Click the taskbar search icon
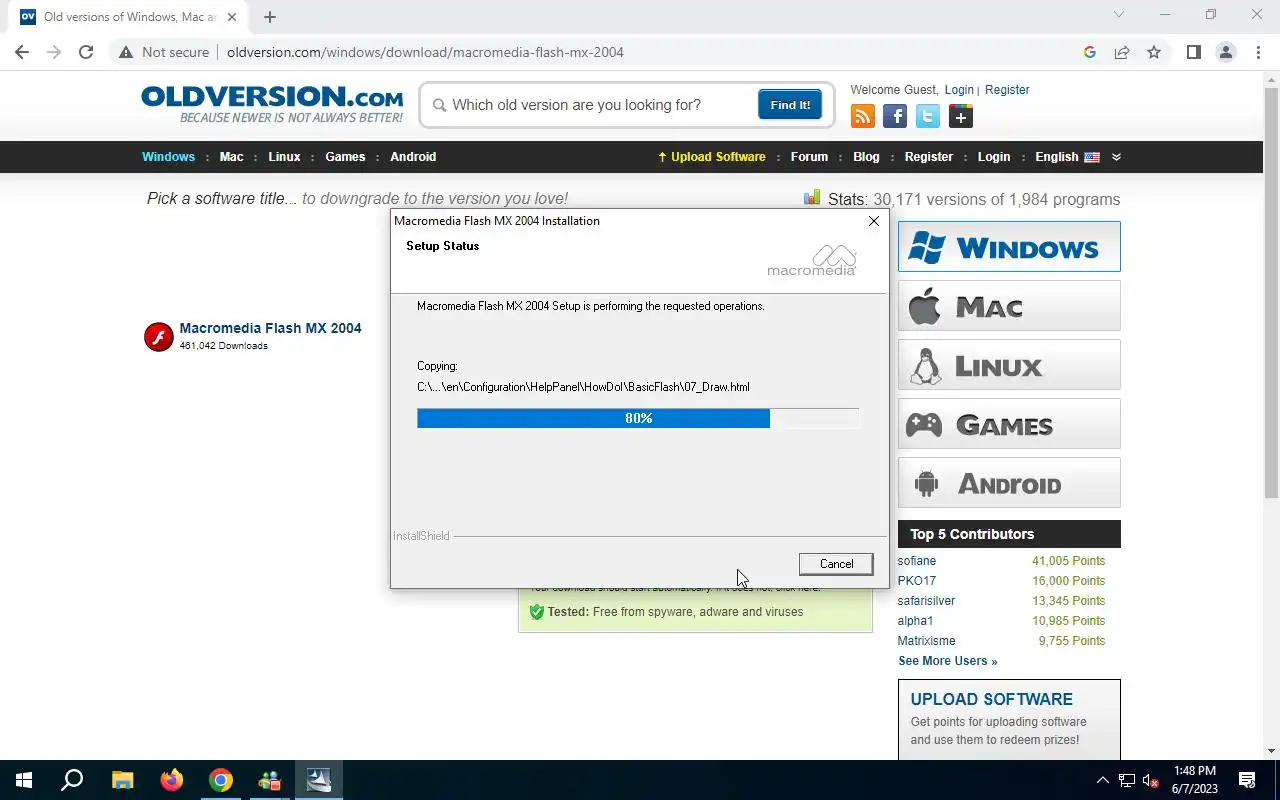The image size is (1280, 800). pyautogui.click(x=72, y=780)
